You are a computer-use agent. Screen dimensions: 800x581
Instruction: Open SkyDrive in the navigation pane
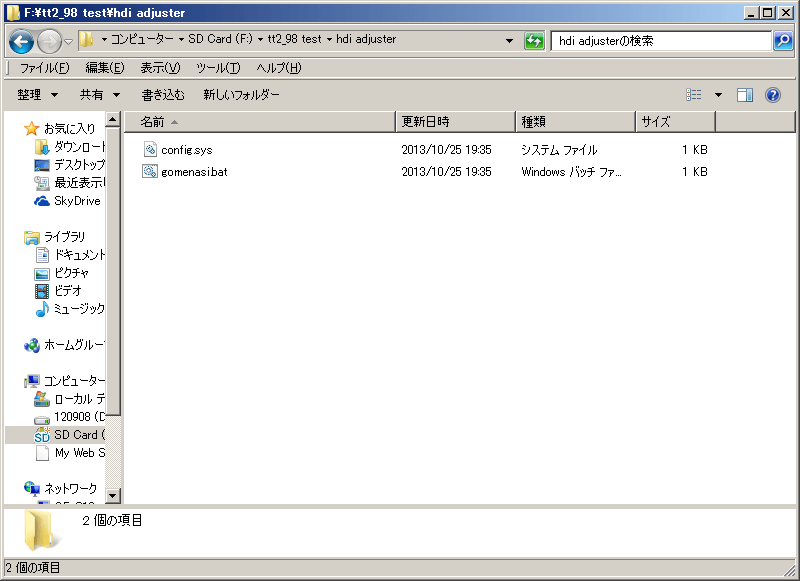tap(77, 201)
